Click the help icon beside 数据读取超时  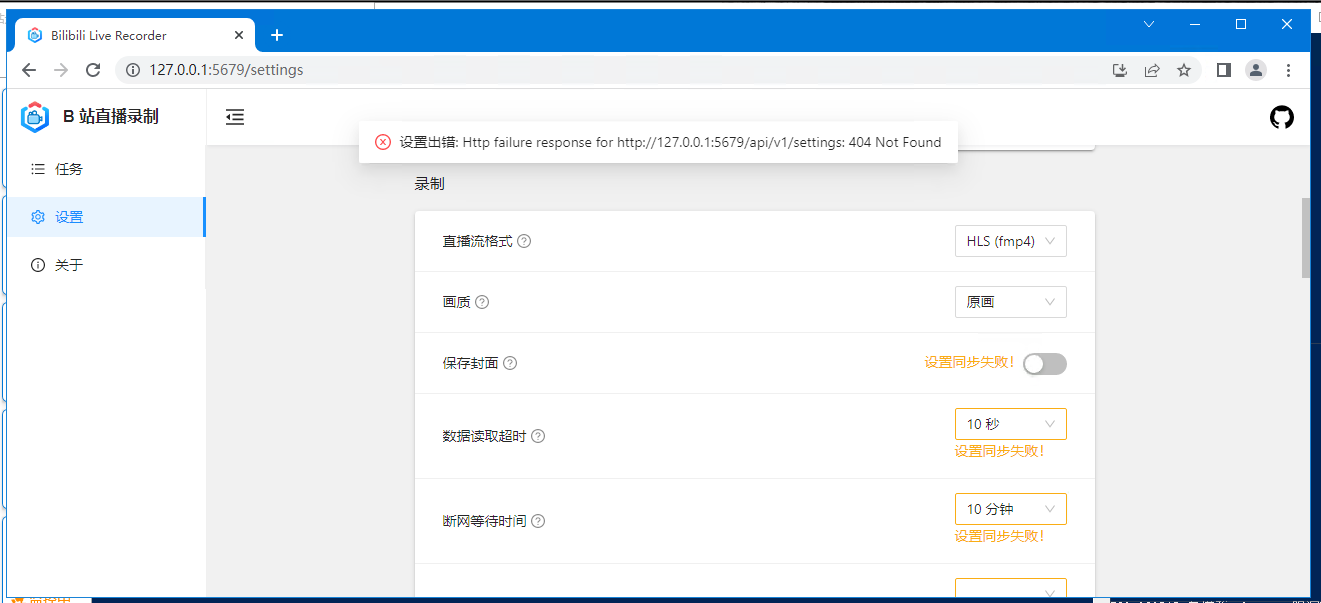(x=537, y=436)
